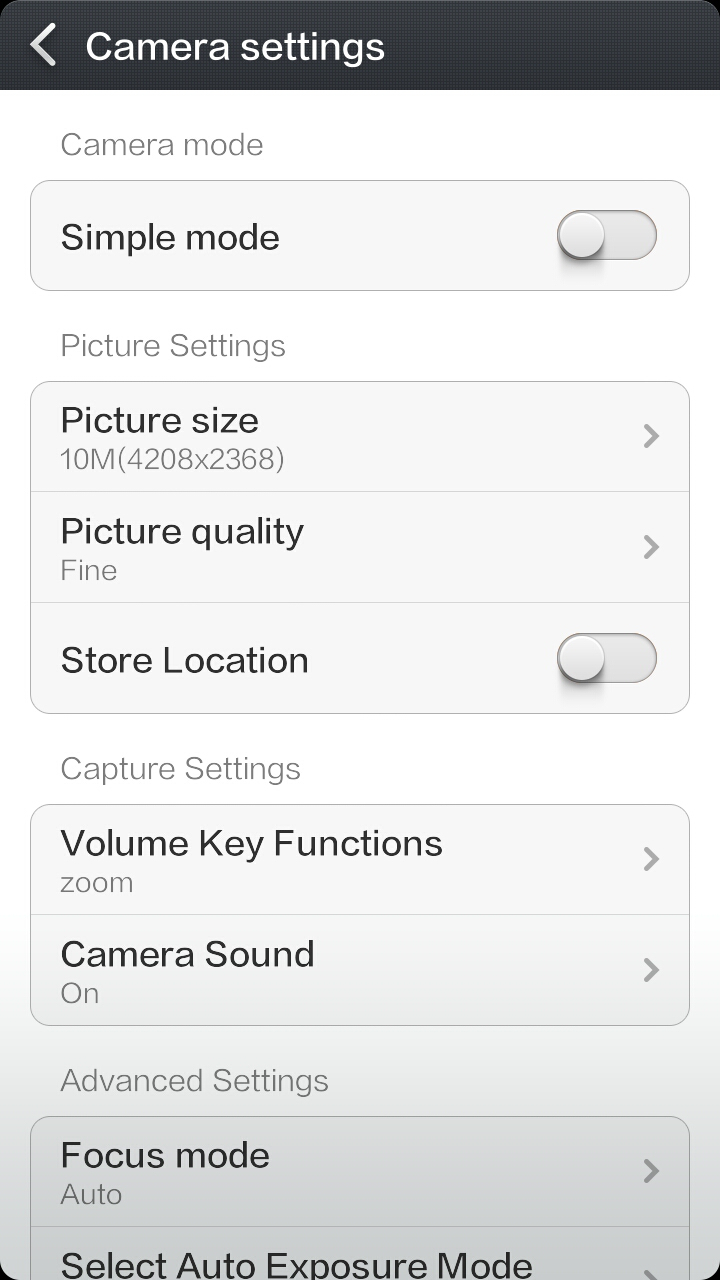Image resolution: width=720 pixels, height=1280 pixels.
Task: Tap the "Store Location" label text
Action: click(185, 660)
